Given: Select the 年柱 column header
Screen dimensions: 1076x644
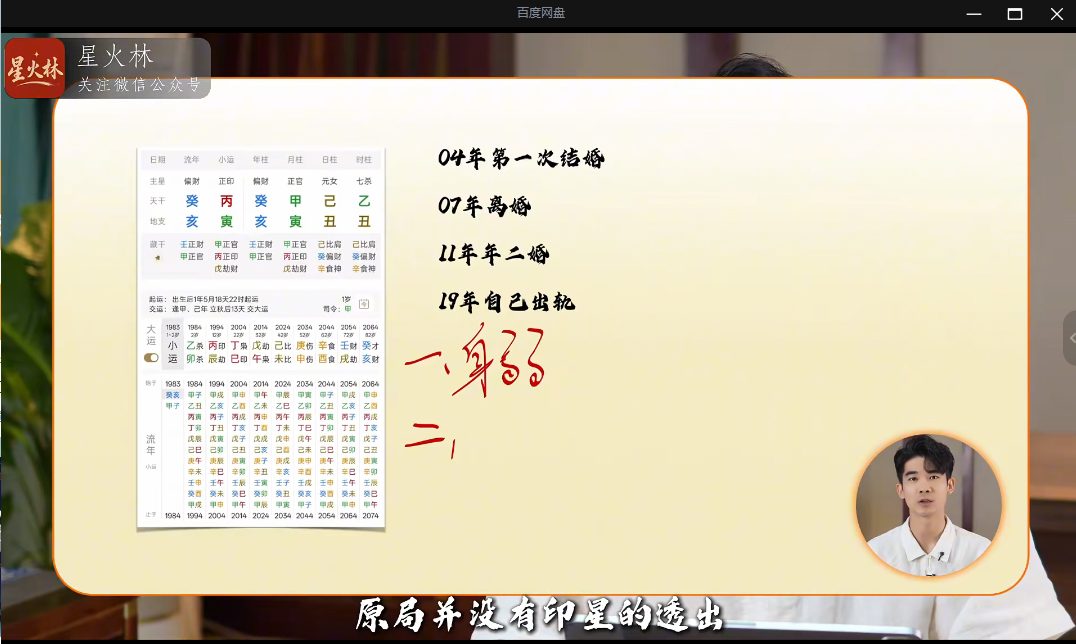Looking at the screenshot, I should click(261, 159).
